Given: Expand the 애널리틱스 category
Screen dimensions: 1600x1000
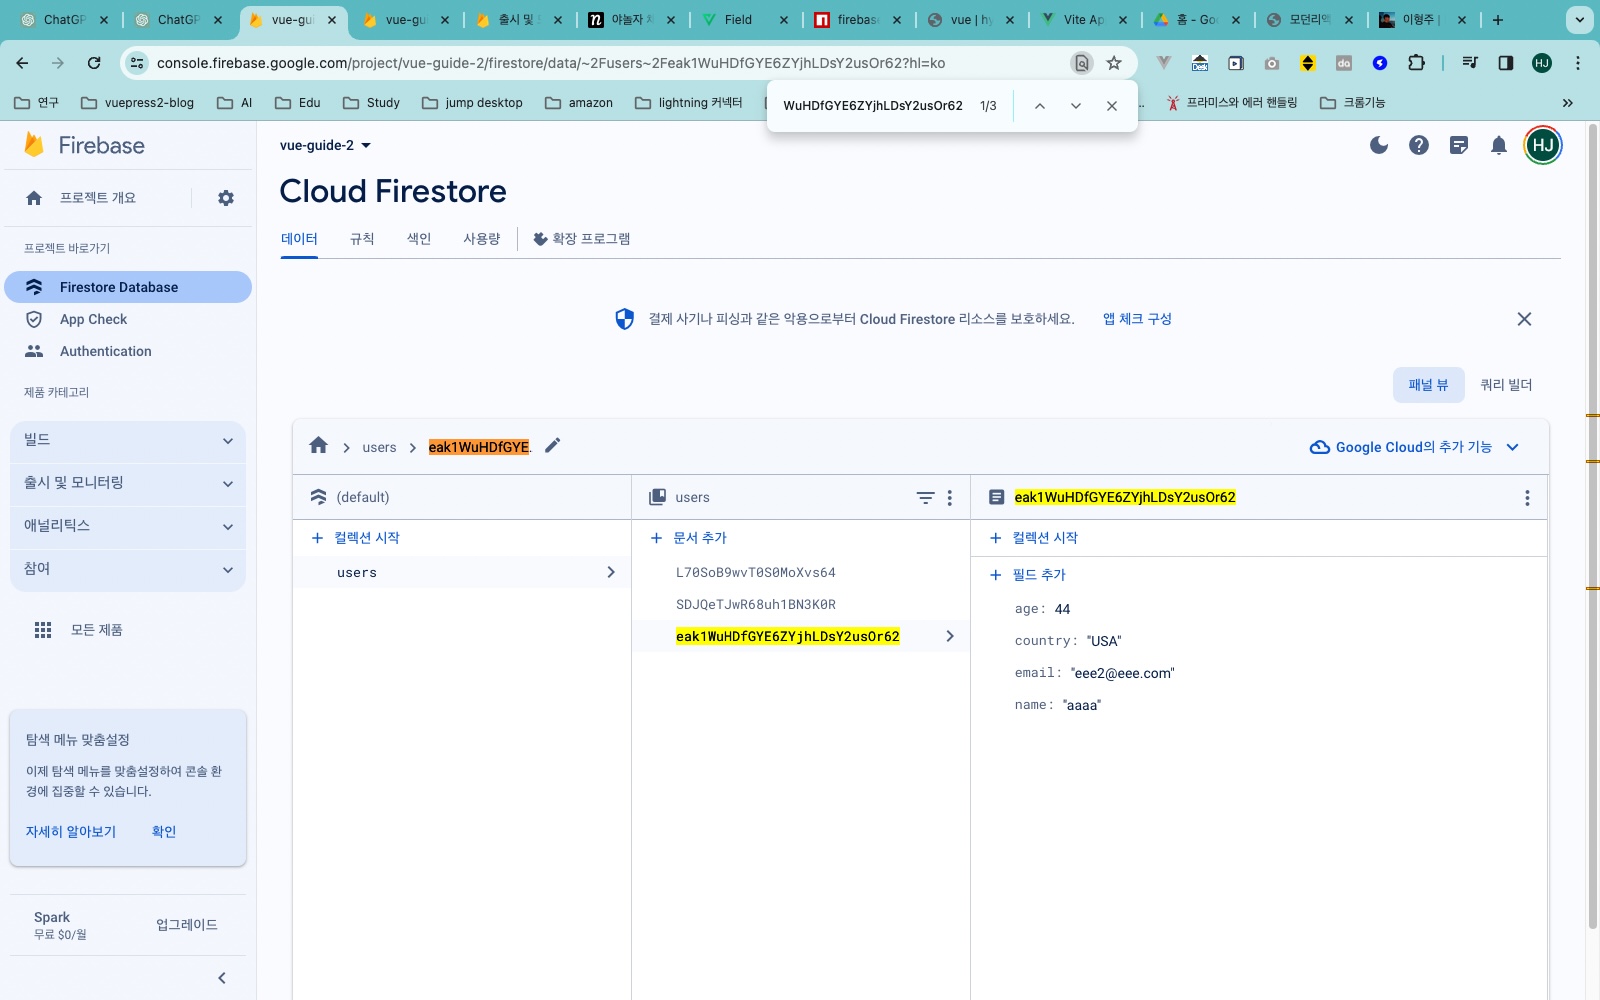Looking at the screenshot, I should 128,526.
